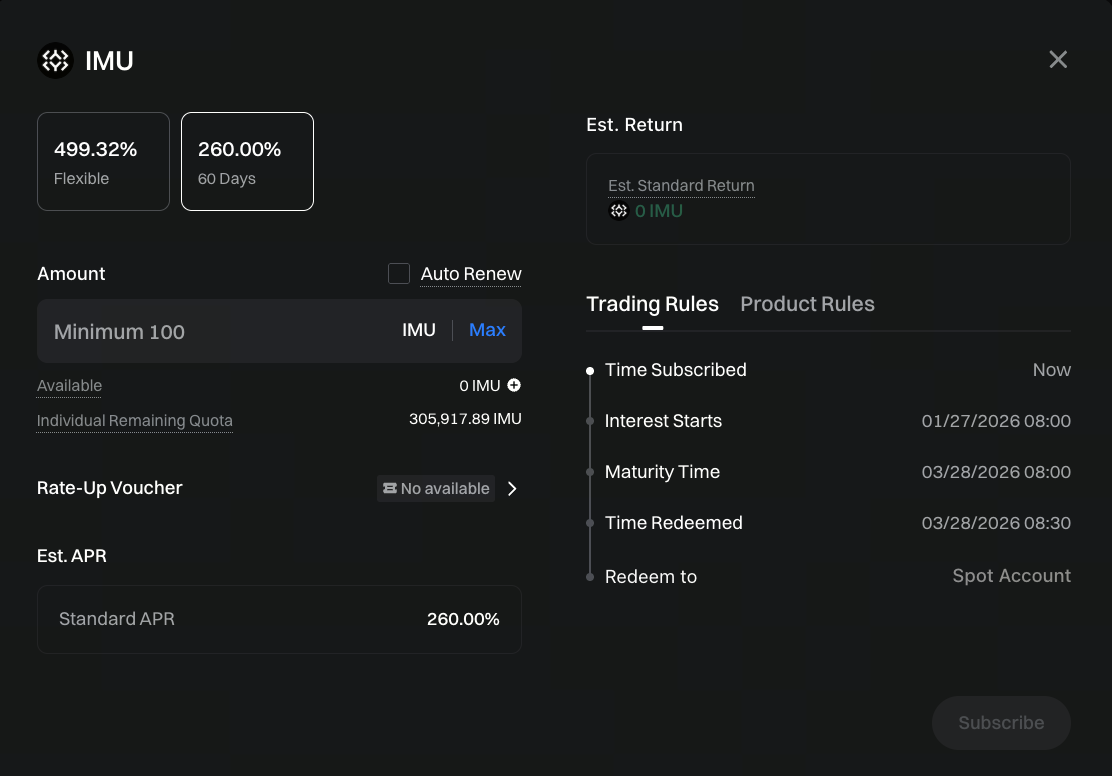This screenshot has height=776, width=1112.
Task: Click the voucher ticket icon
Action: (389, 488)
